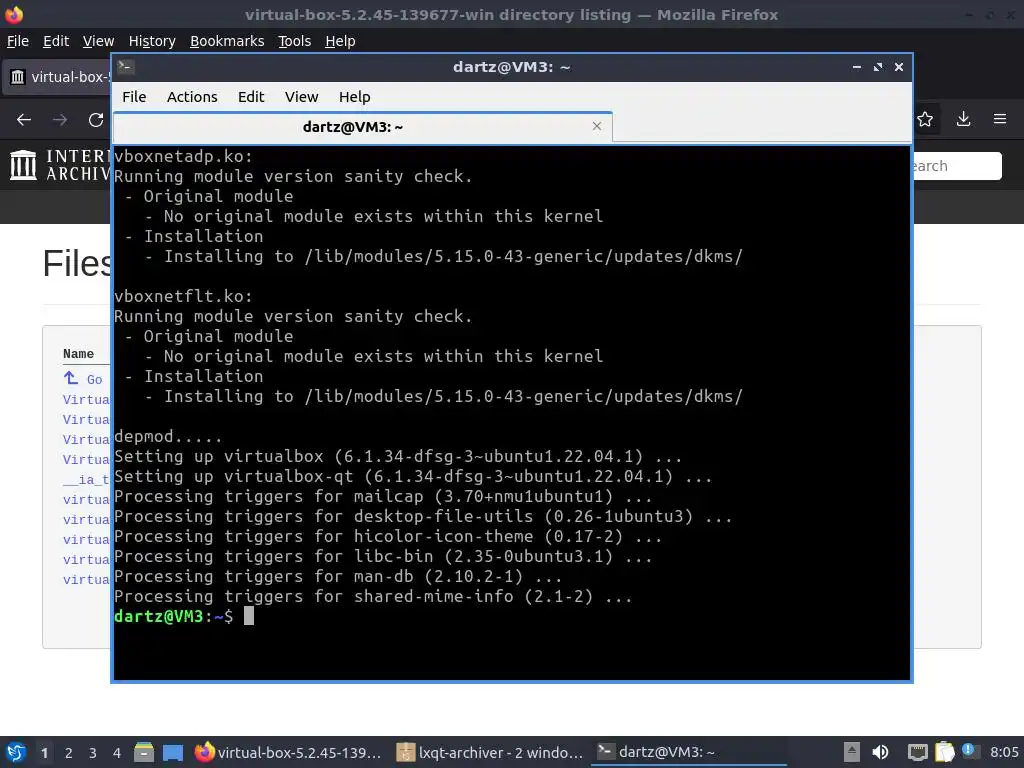Click Firefox back arrow button

pos(24,120)
